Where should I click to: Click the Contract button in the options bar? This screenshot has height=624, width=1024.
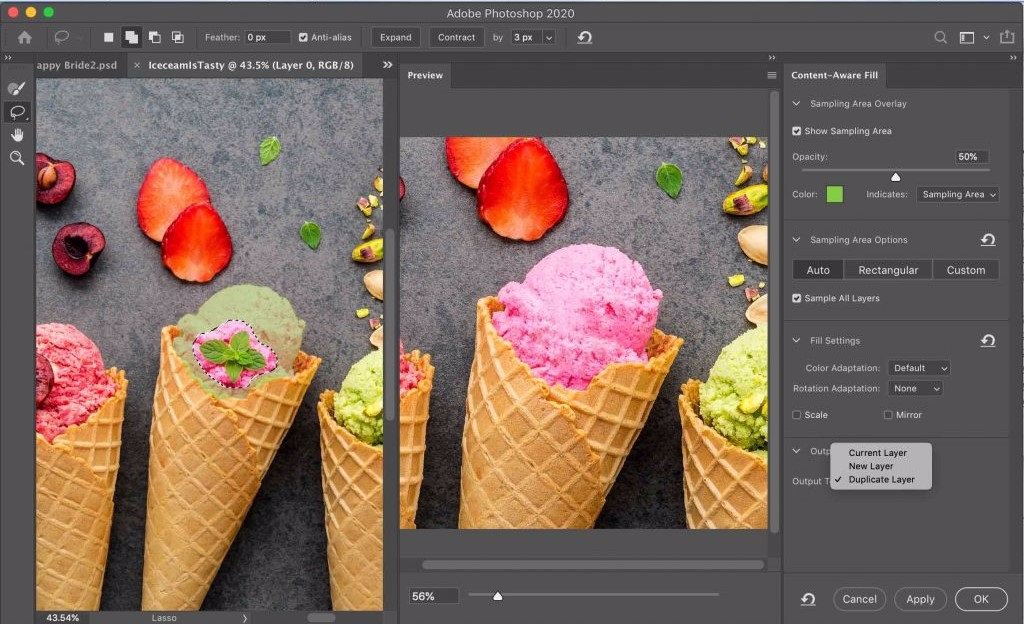pos(455,36)
